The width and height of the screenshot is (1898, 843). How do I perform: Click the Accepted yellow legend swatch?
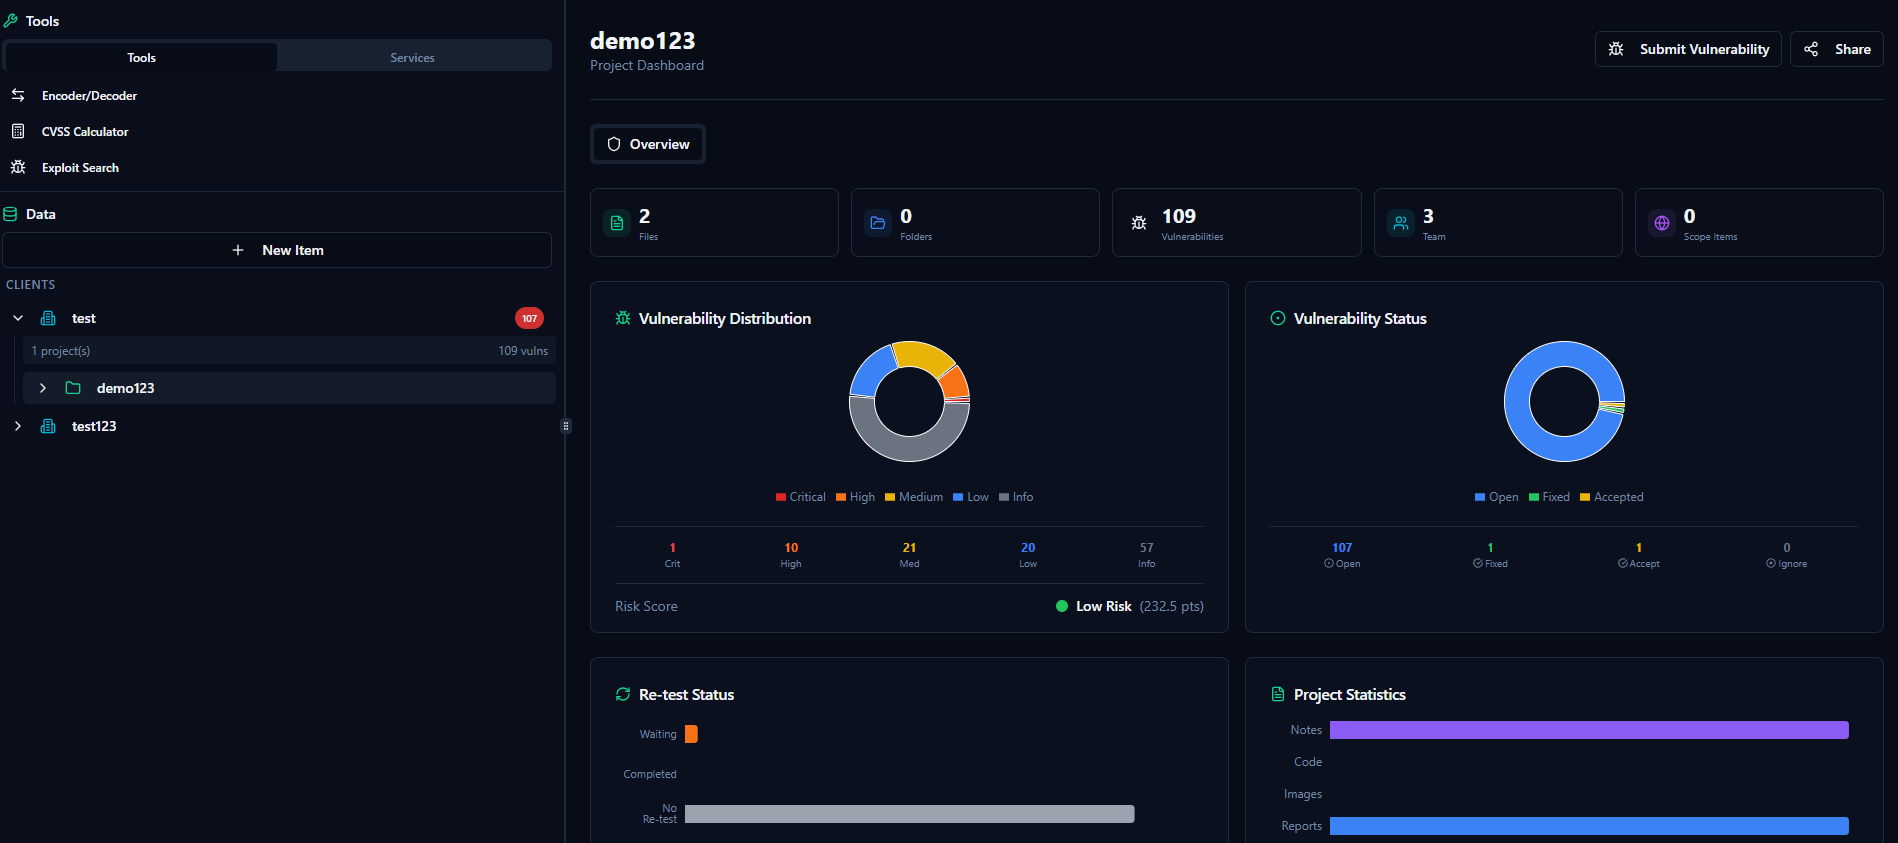click(1585, 497)
